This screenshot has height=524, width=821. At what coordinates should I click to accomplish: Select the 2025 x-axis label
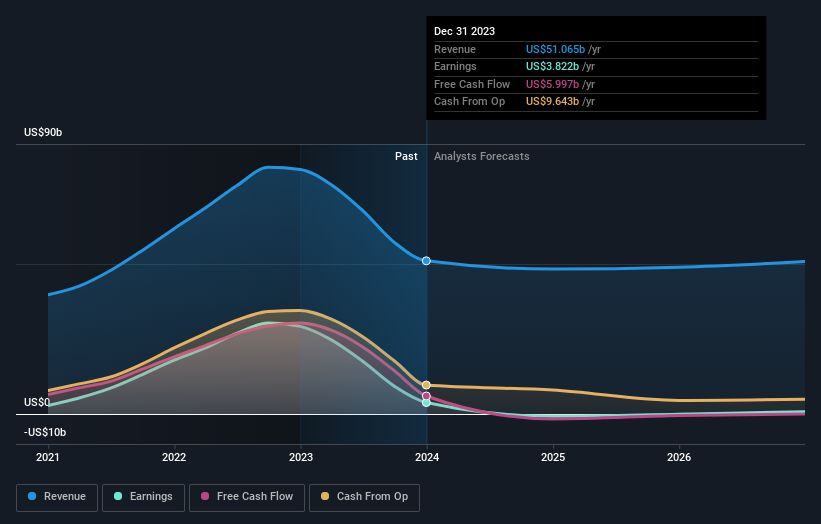553,457
